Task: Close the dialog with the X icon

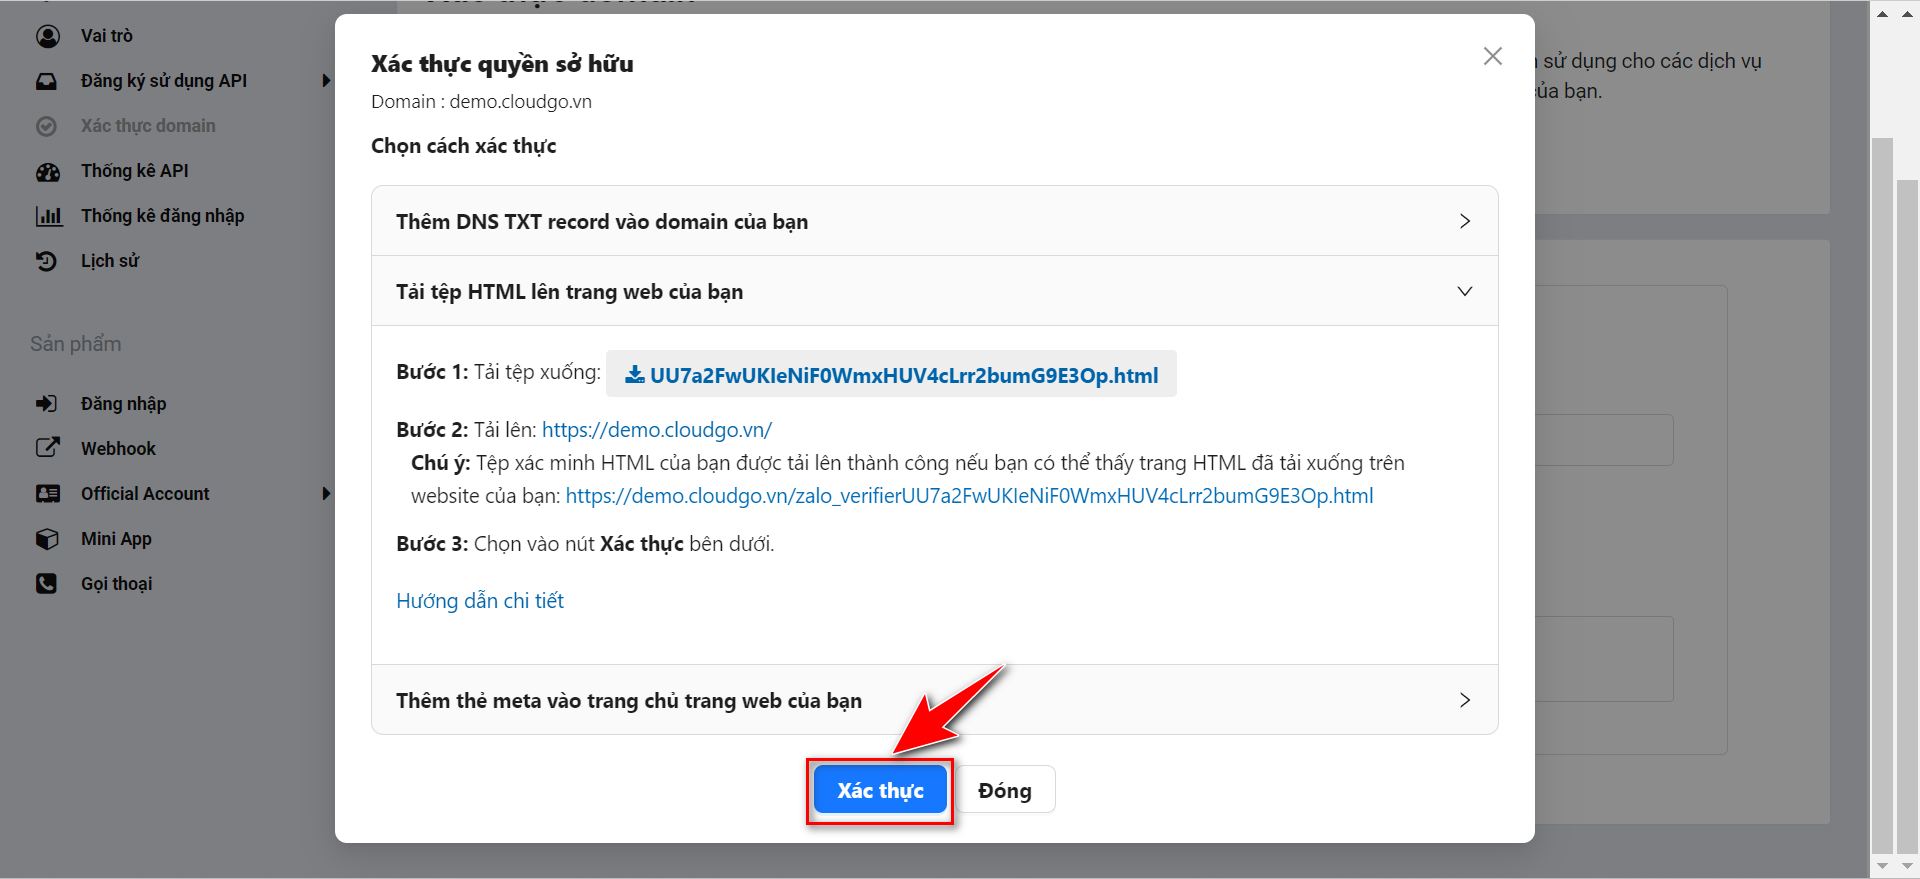Action: [1492, 57]
